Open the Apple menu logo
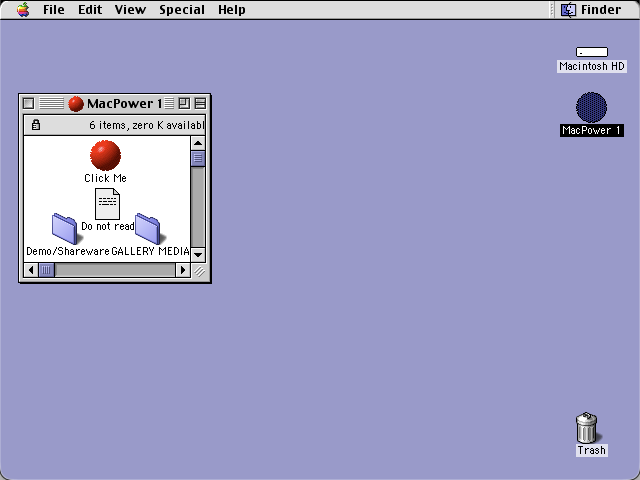This screenshot has width=640, height=480. point(24,9)
